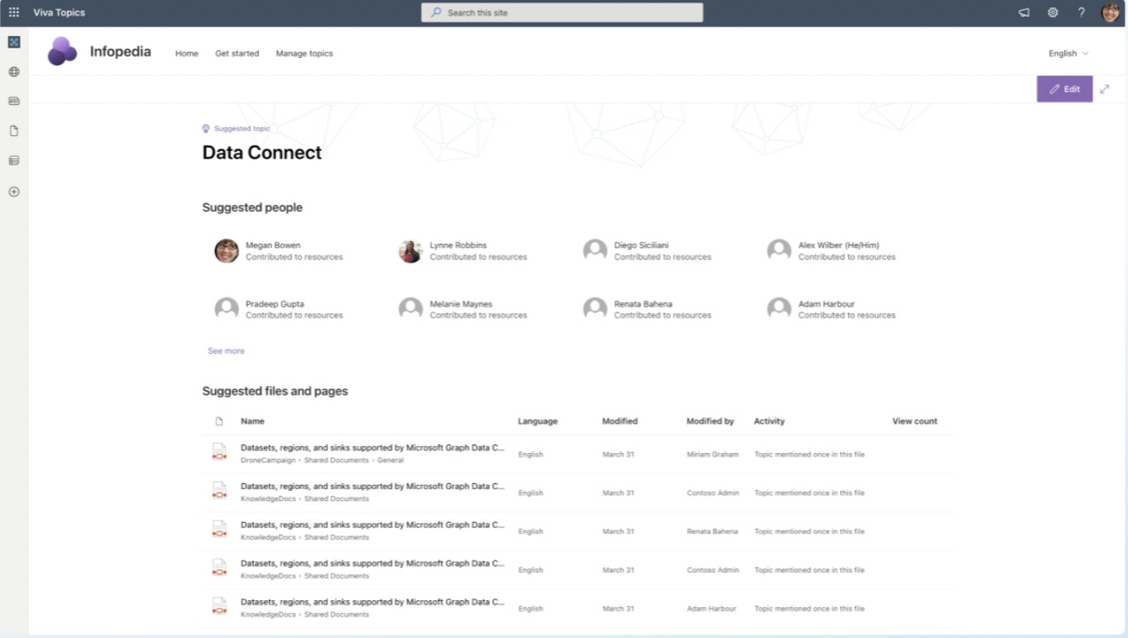
Task: Click the megaphone notifications icon
Action: [x=1024, y=13]
